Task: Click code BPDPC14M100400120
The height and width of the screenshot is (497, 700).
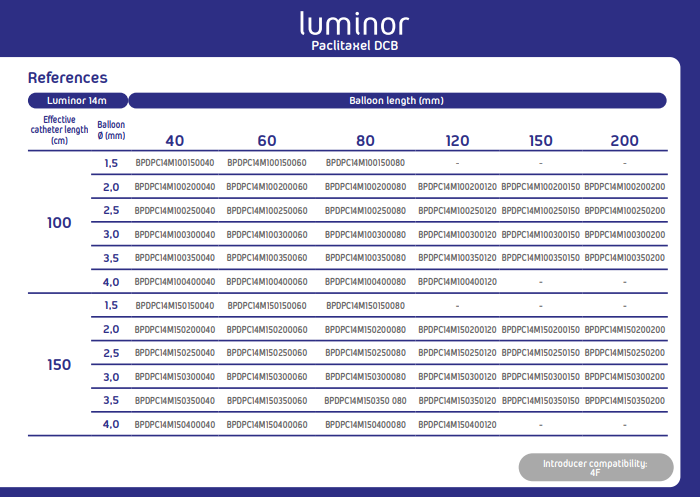Action: (457, 282)
